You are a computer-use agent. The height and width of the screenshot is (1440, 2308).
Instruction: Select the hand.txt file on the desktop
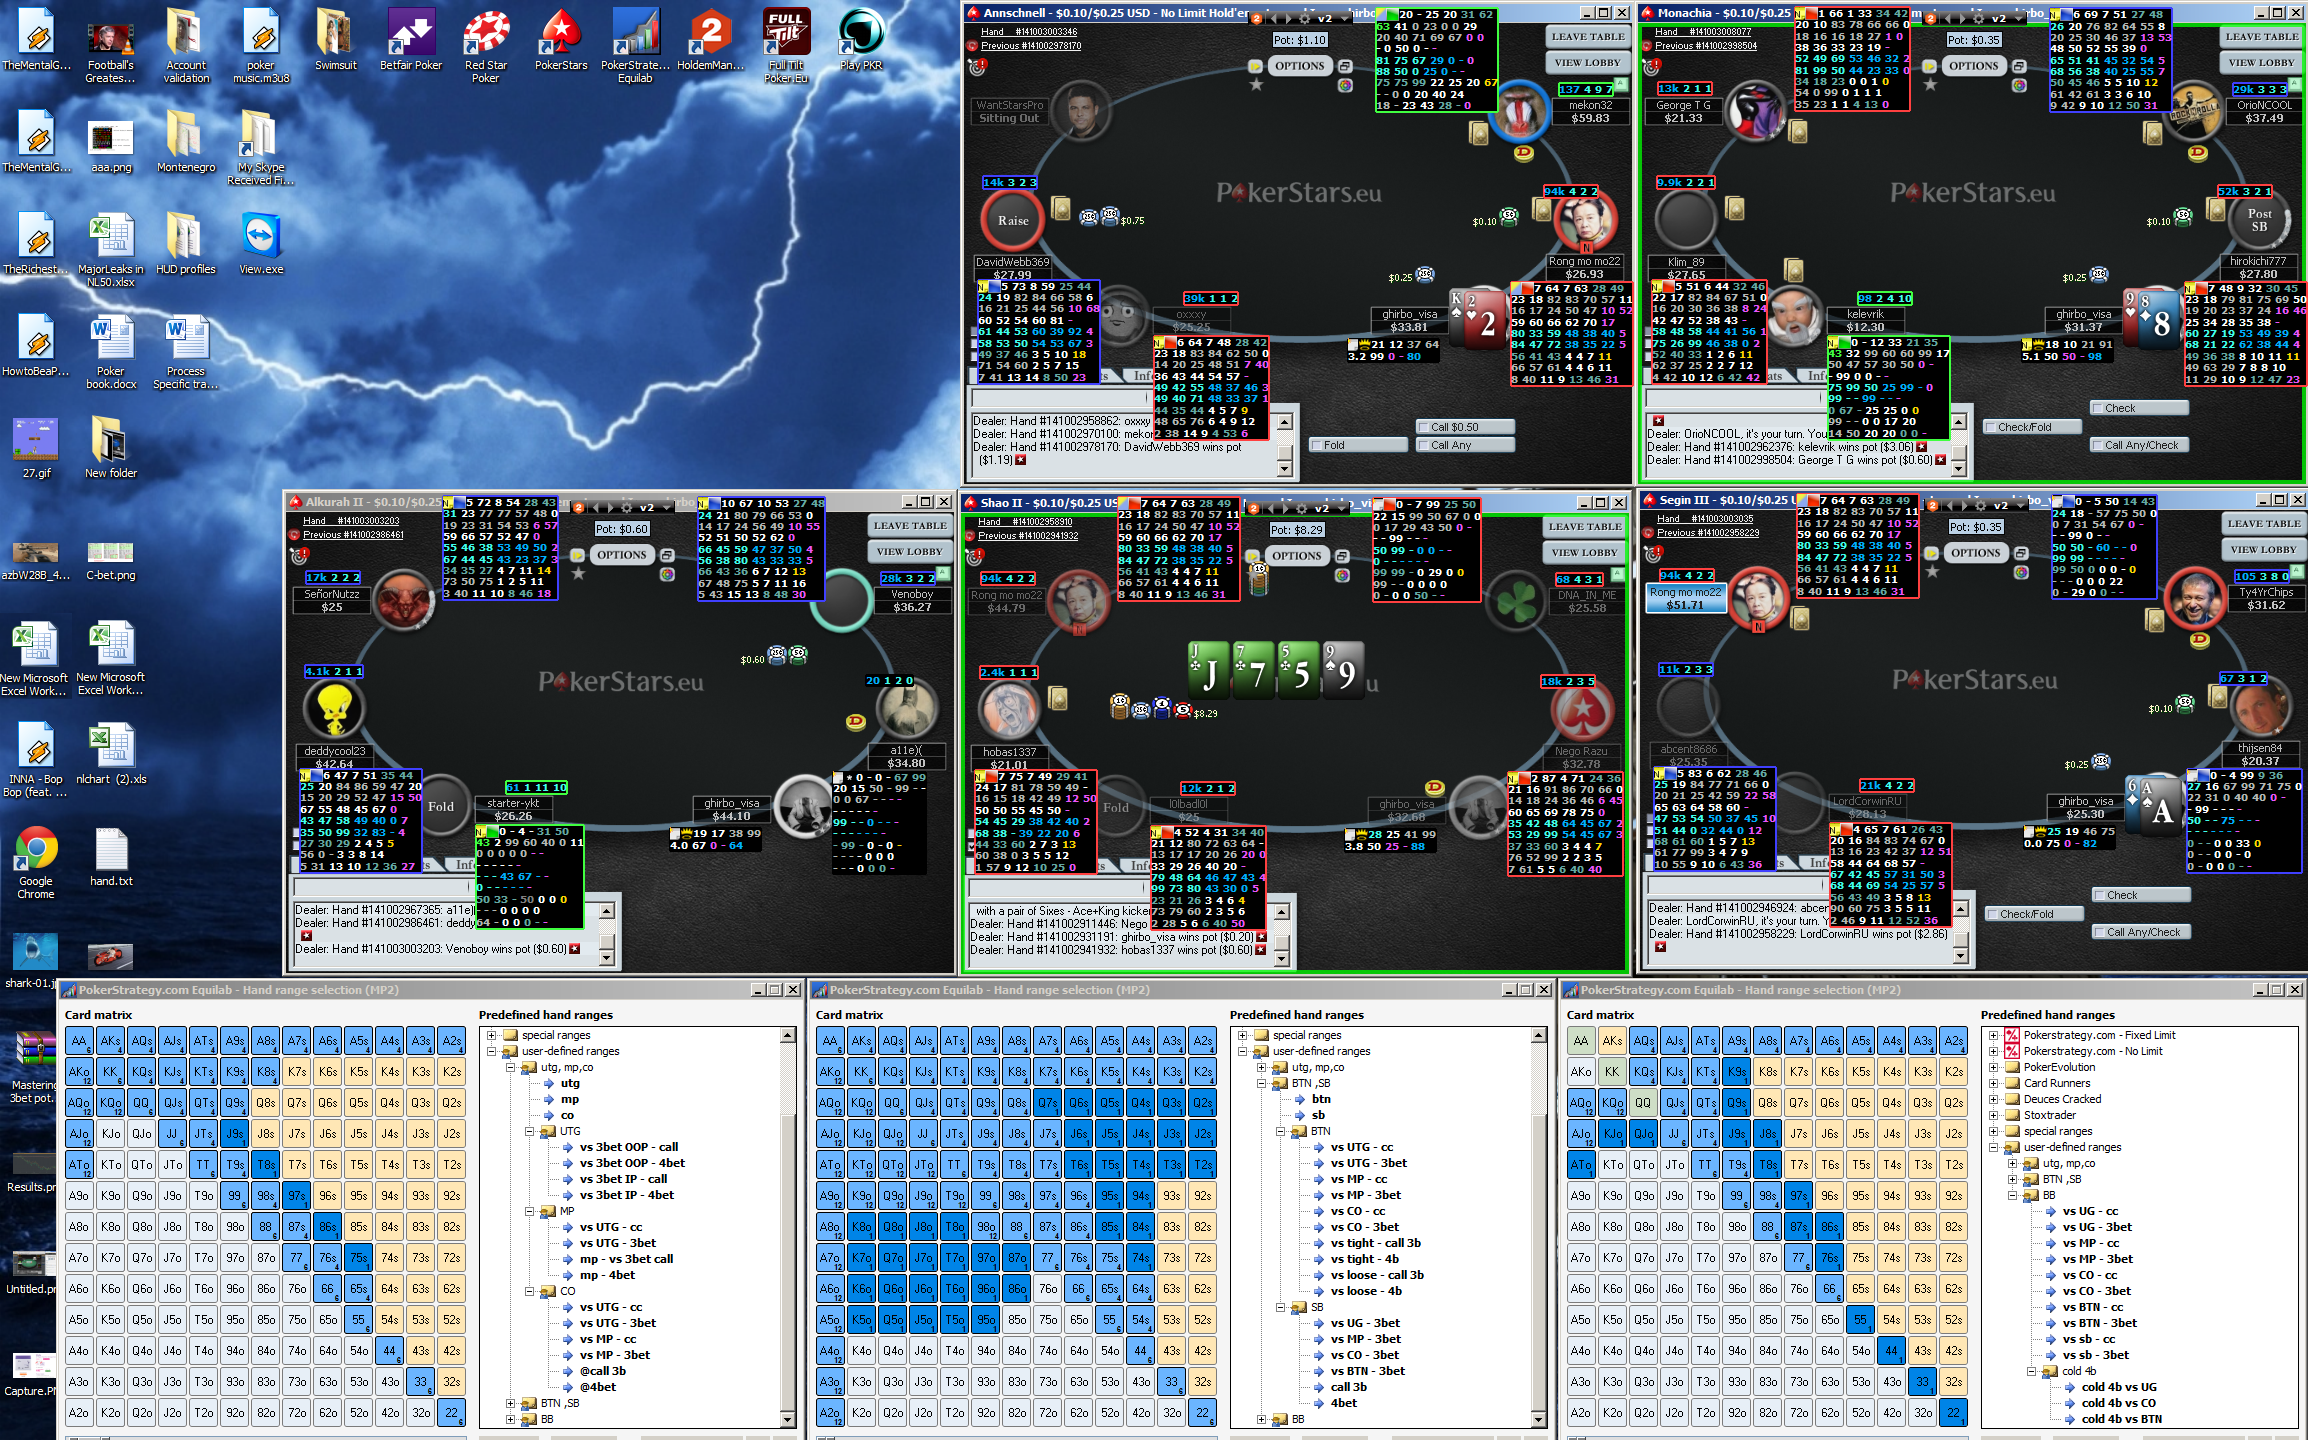[x=111, y=856]
